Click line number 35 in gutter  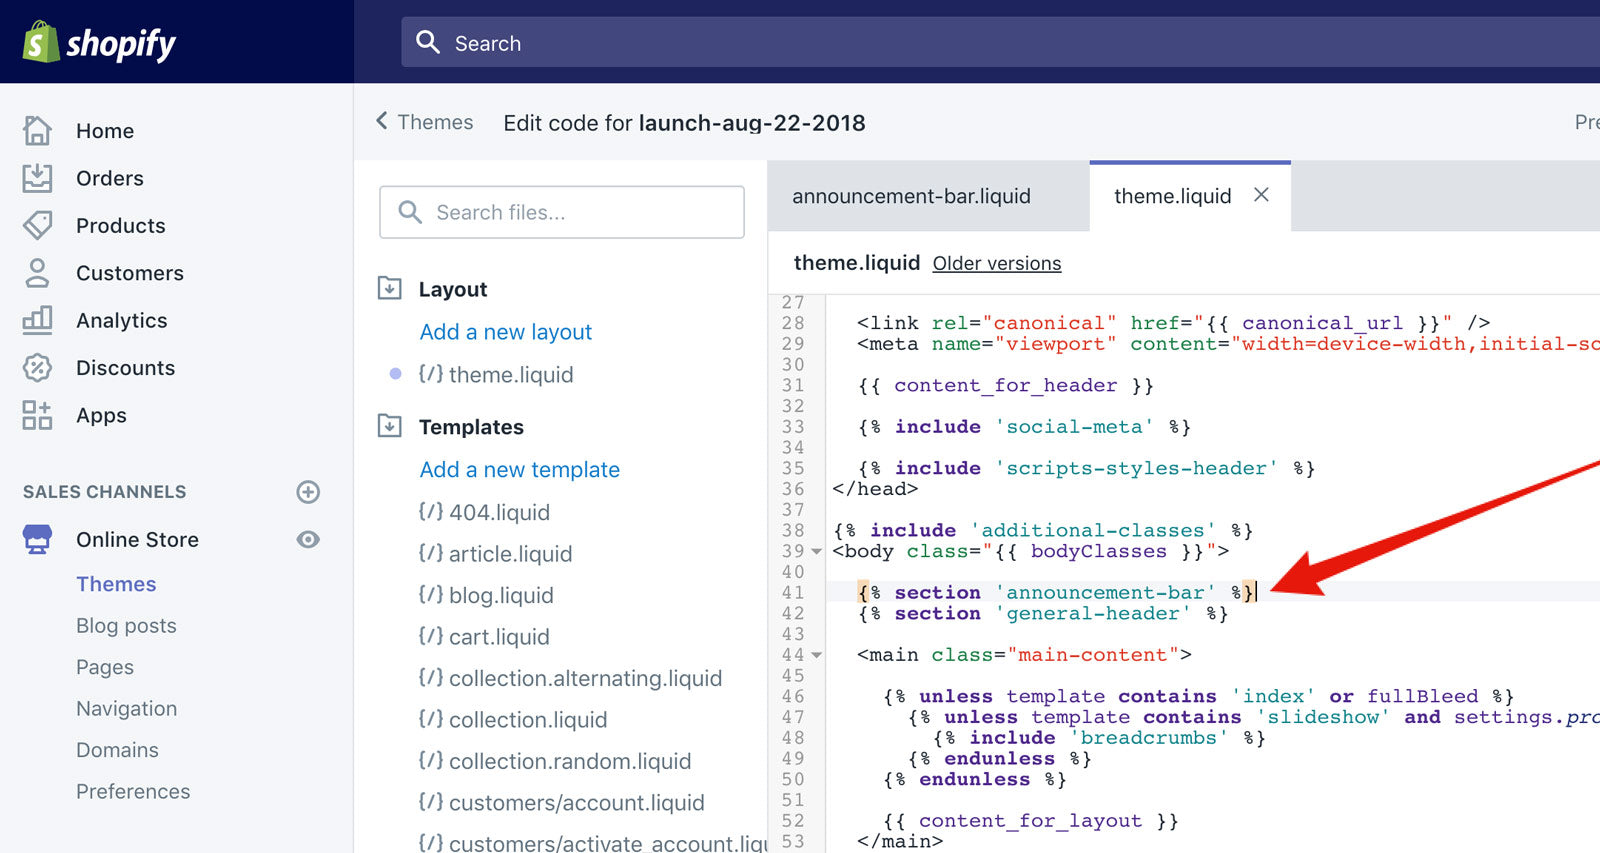(793, 468)
